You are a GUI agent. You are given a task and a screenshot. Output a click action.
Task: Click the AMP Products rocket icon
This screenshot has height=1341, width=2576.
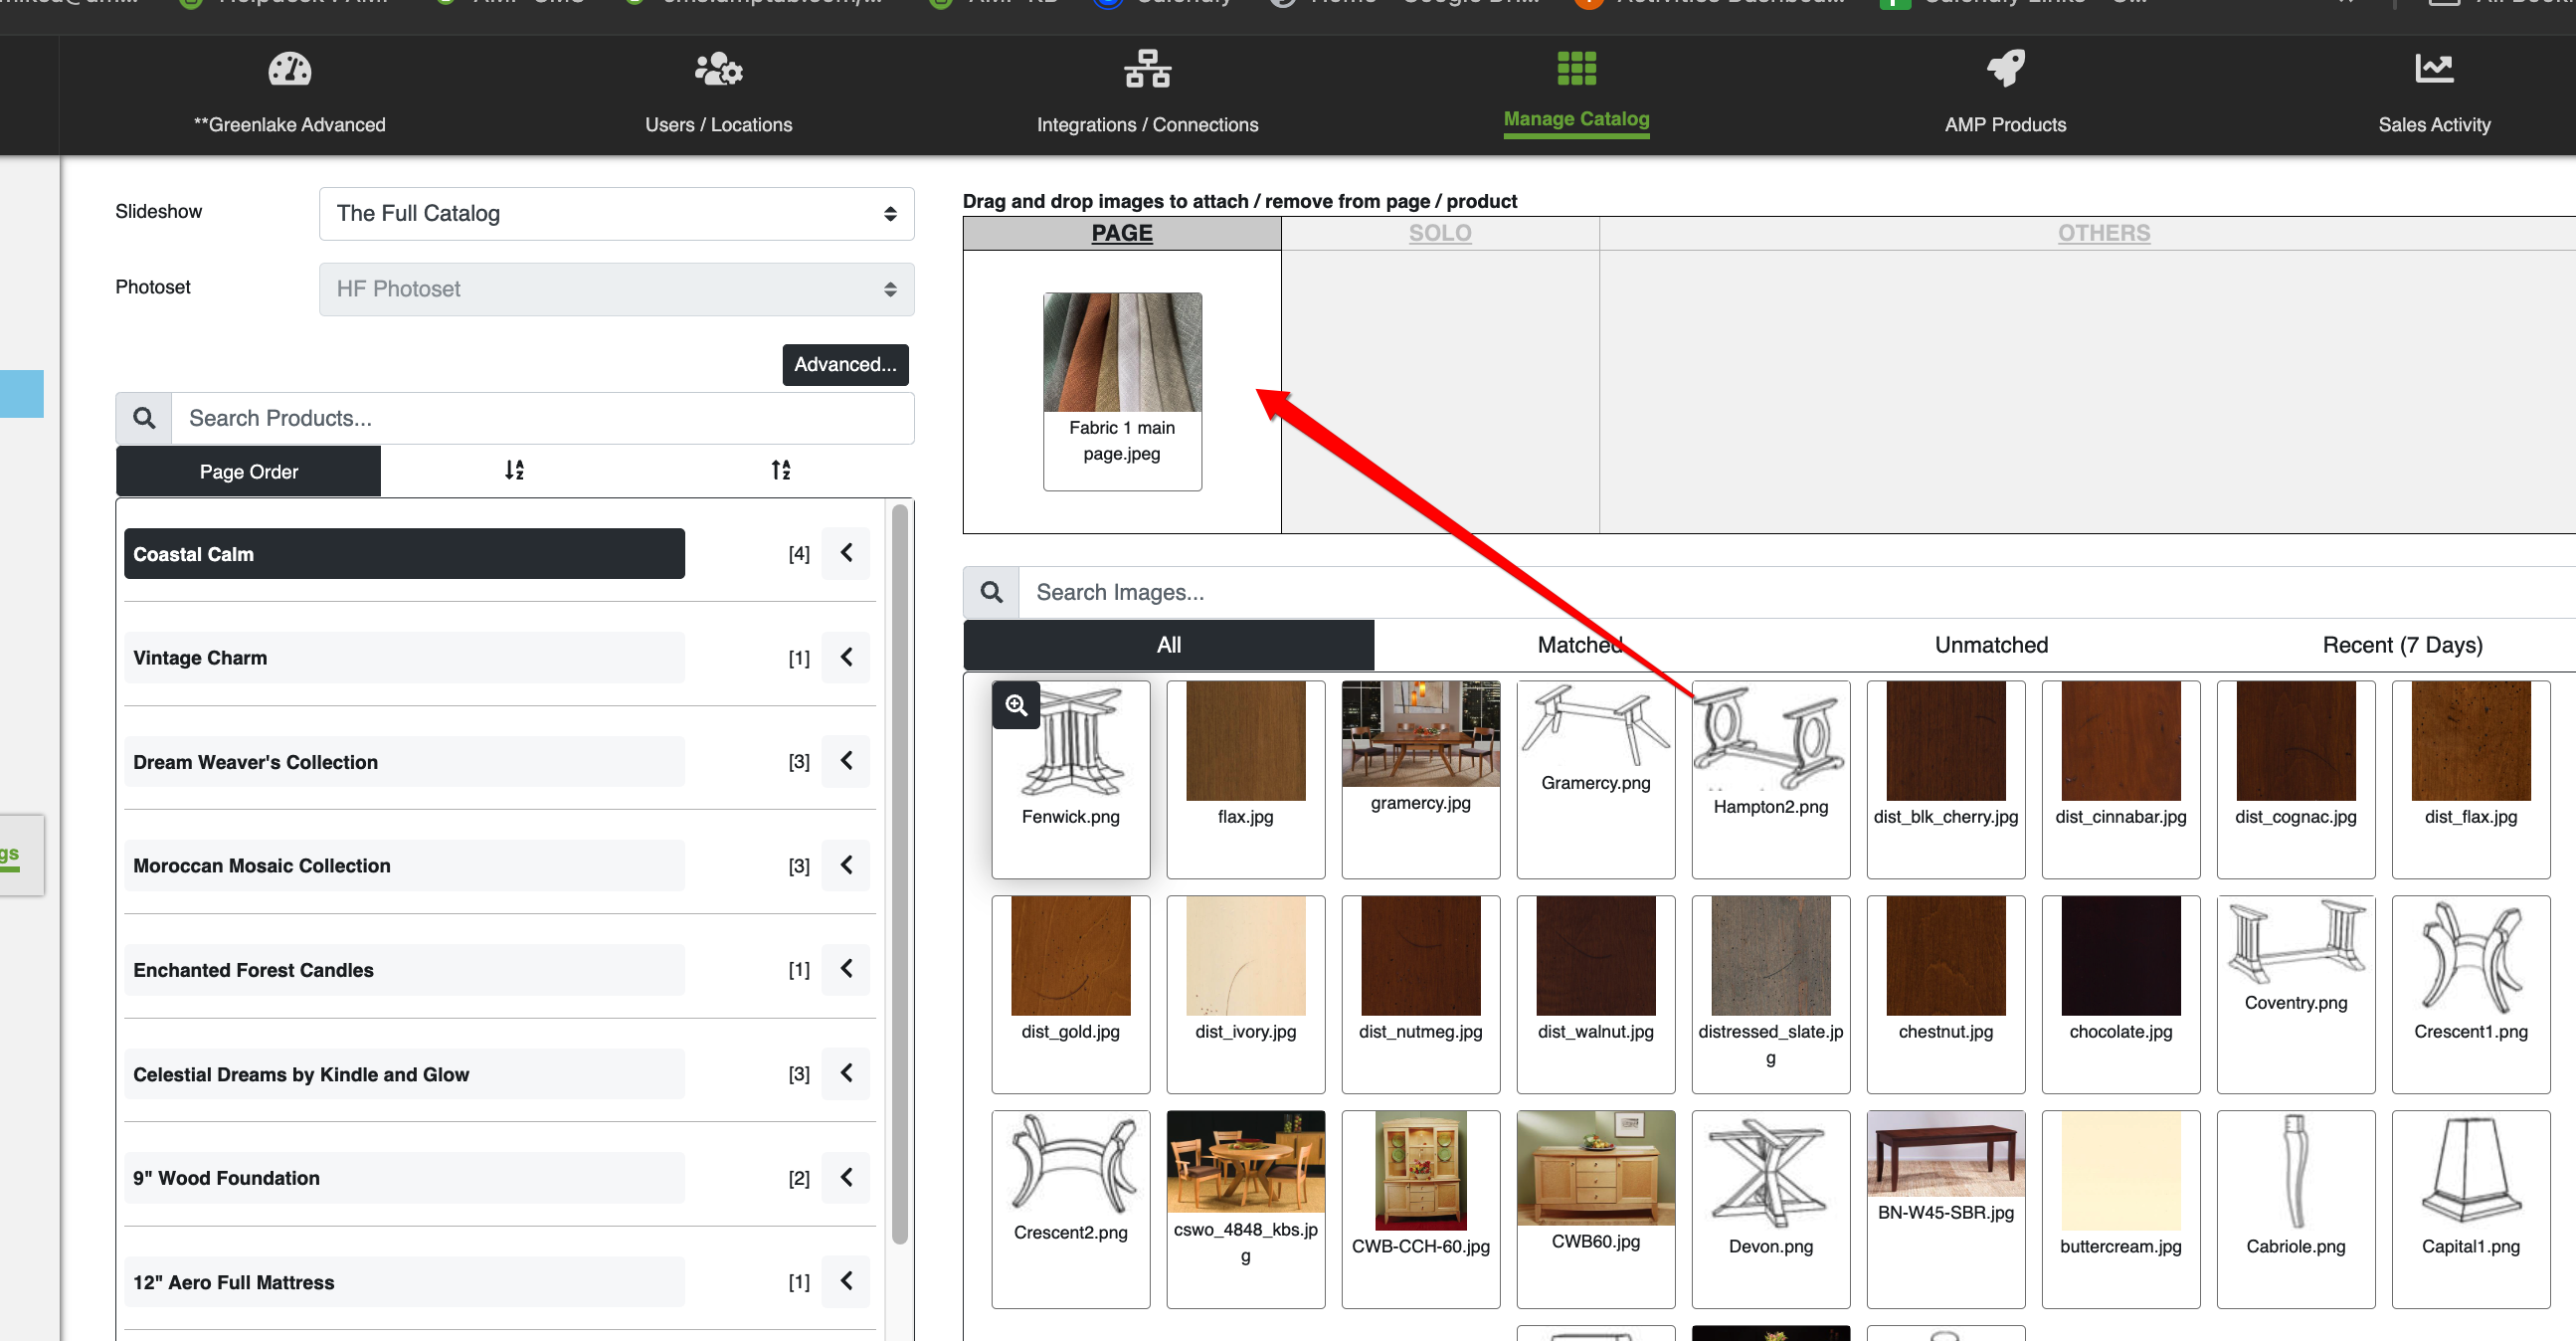pos(2005,70)
